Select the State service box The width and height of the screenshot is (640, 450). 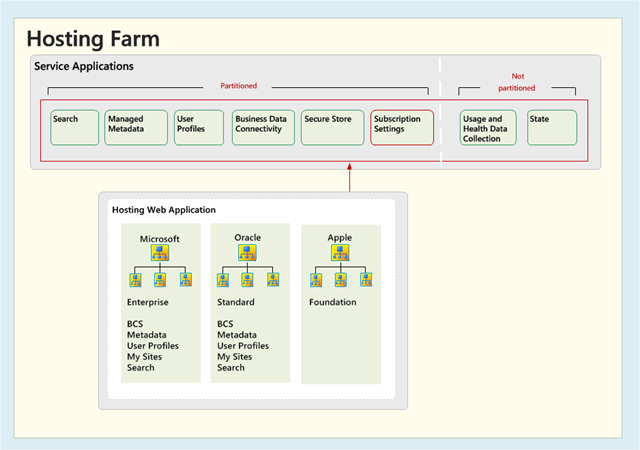[552, 127]
